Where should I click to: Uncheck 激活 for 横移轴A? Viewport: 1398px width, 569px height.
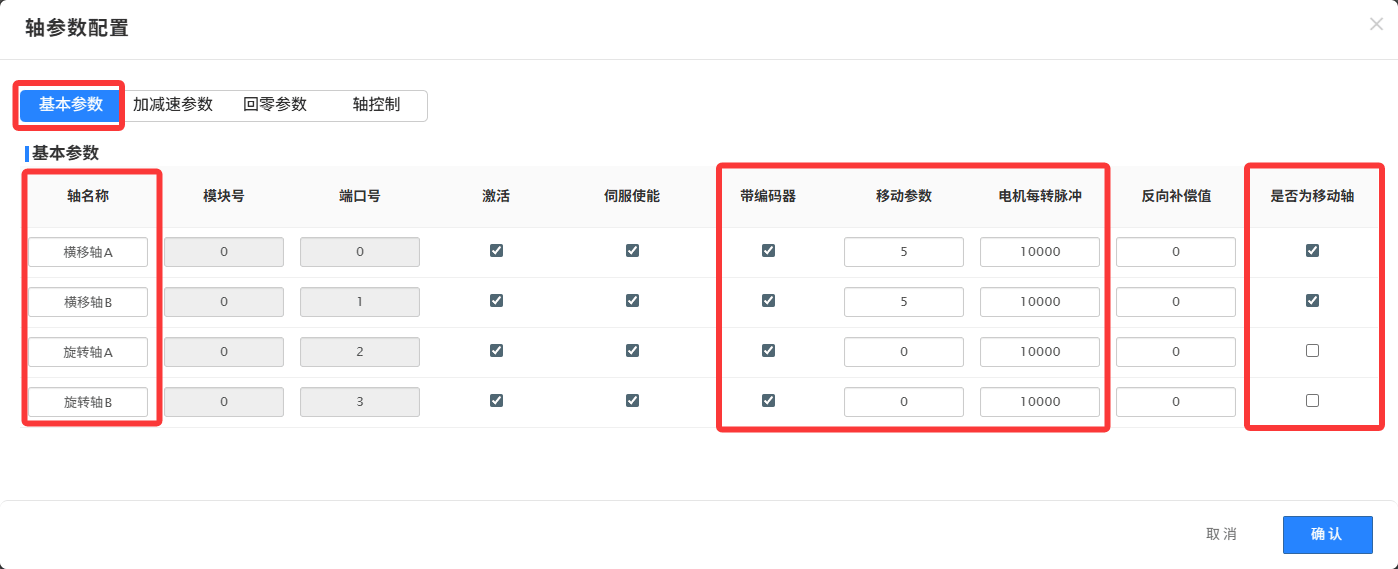point(496,251)
